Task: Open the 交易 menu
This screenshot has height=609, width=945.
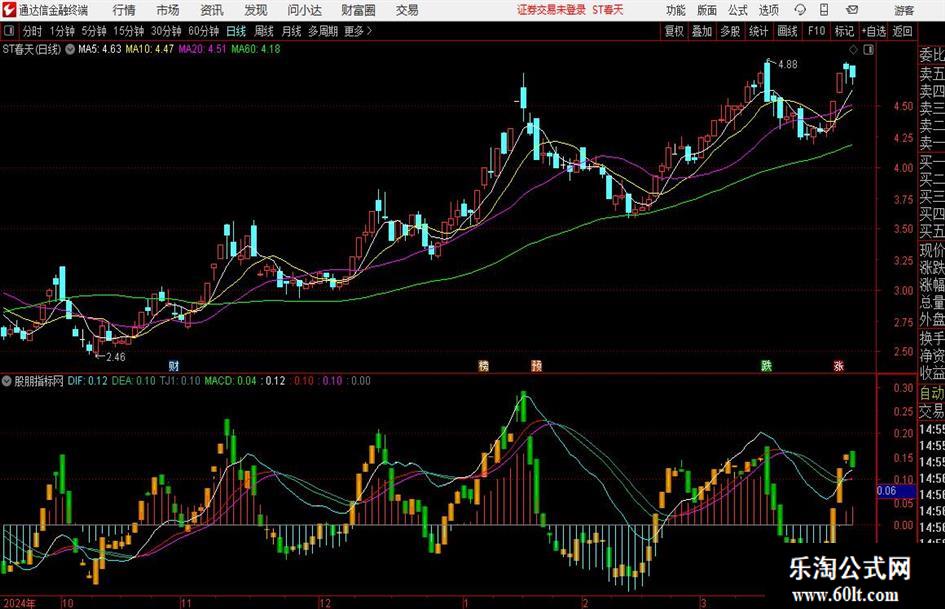Action: tap(407, 10)
